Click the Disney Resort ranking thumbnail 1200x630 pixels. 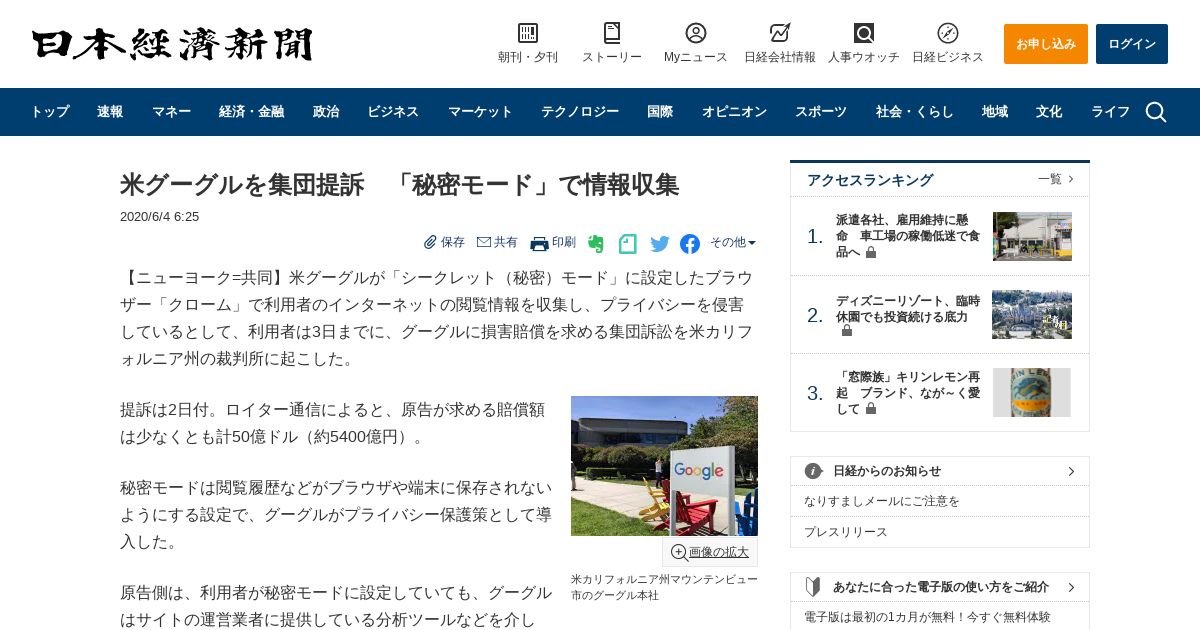point(1032,315)
